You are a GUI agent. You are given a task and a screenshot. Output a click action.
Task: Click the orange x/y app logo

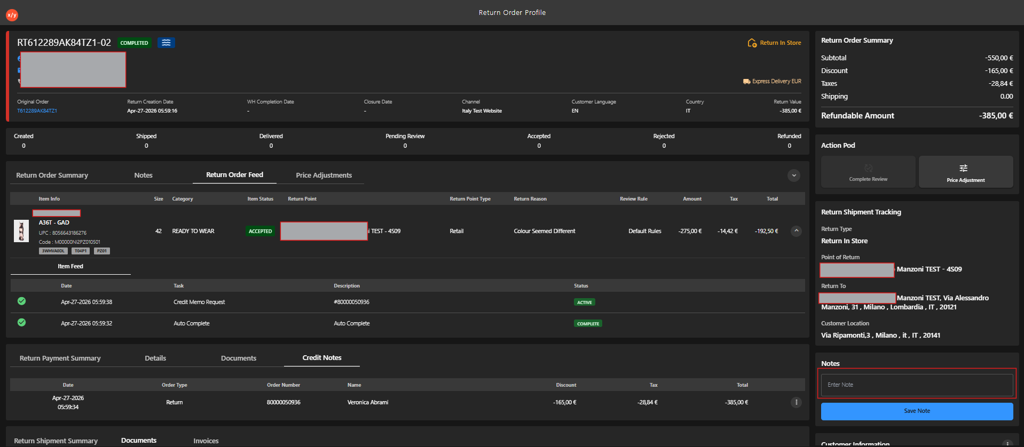[x=12, y=13]
